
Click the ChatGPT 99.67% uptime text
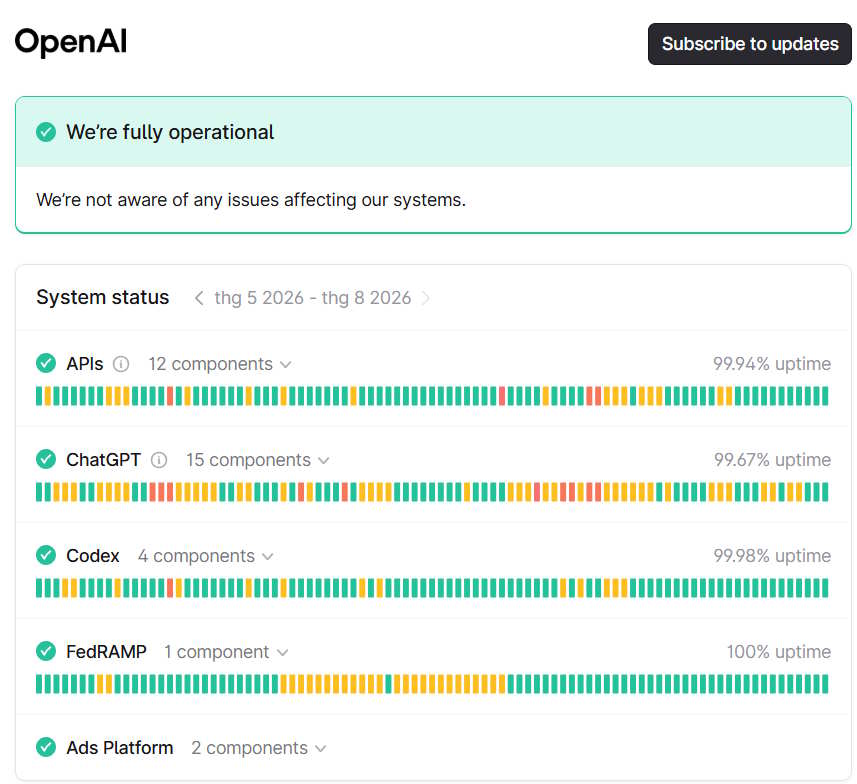772,460
